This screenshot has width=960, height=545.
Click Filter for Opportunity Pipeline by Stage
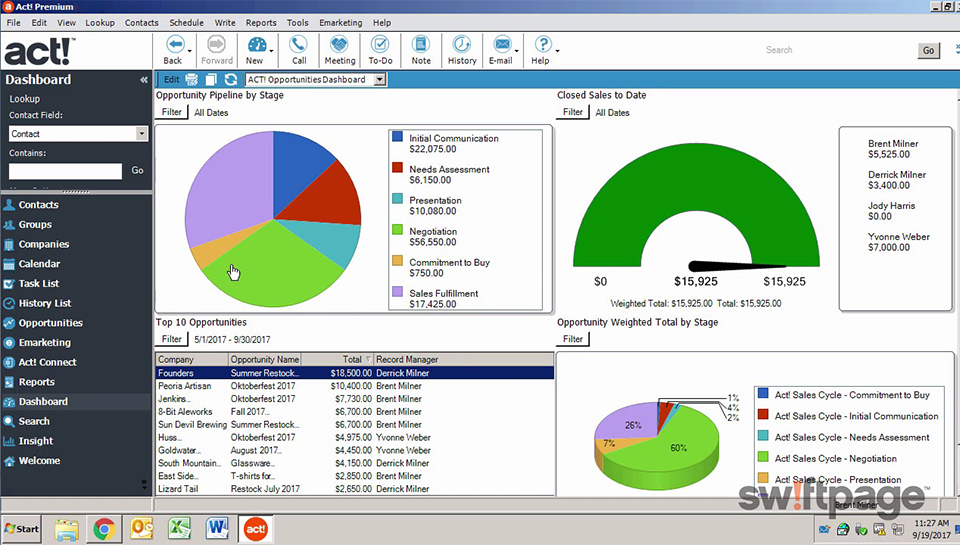[171, 112]
